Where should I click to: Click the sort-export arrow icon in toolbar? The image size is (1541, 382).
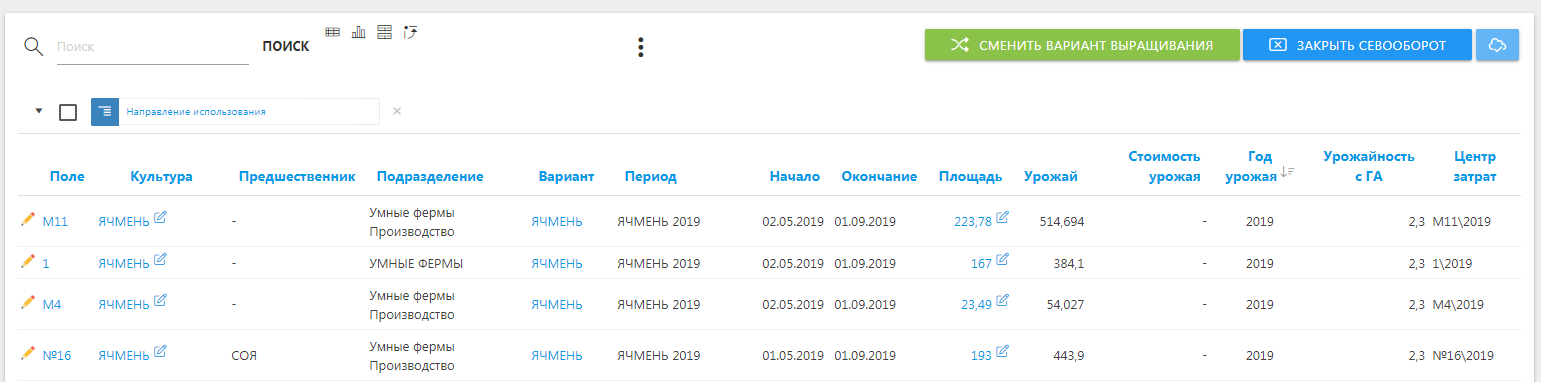(x=410, y=32)
